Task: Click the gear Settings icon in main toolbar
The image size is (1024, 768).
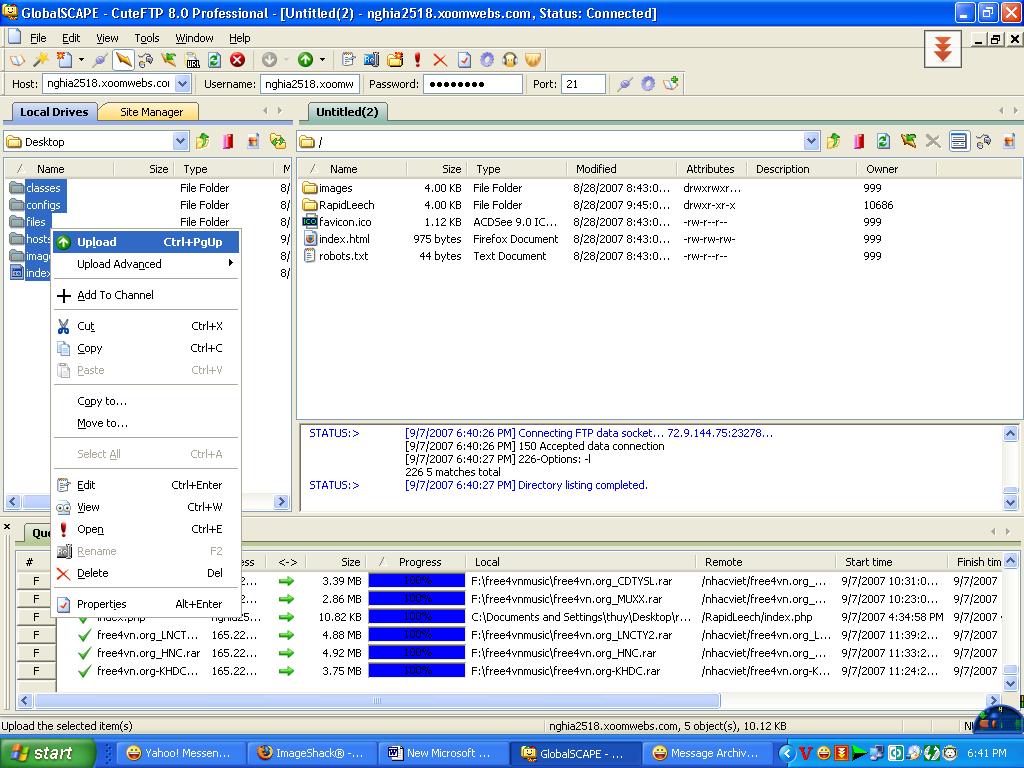Action: 487,60
